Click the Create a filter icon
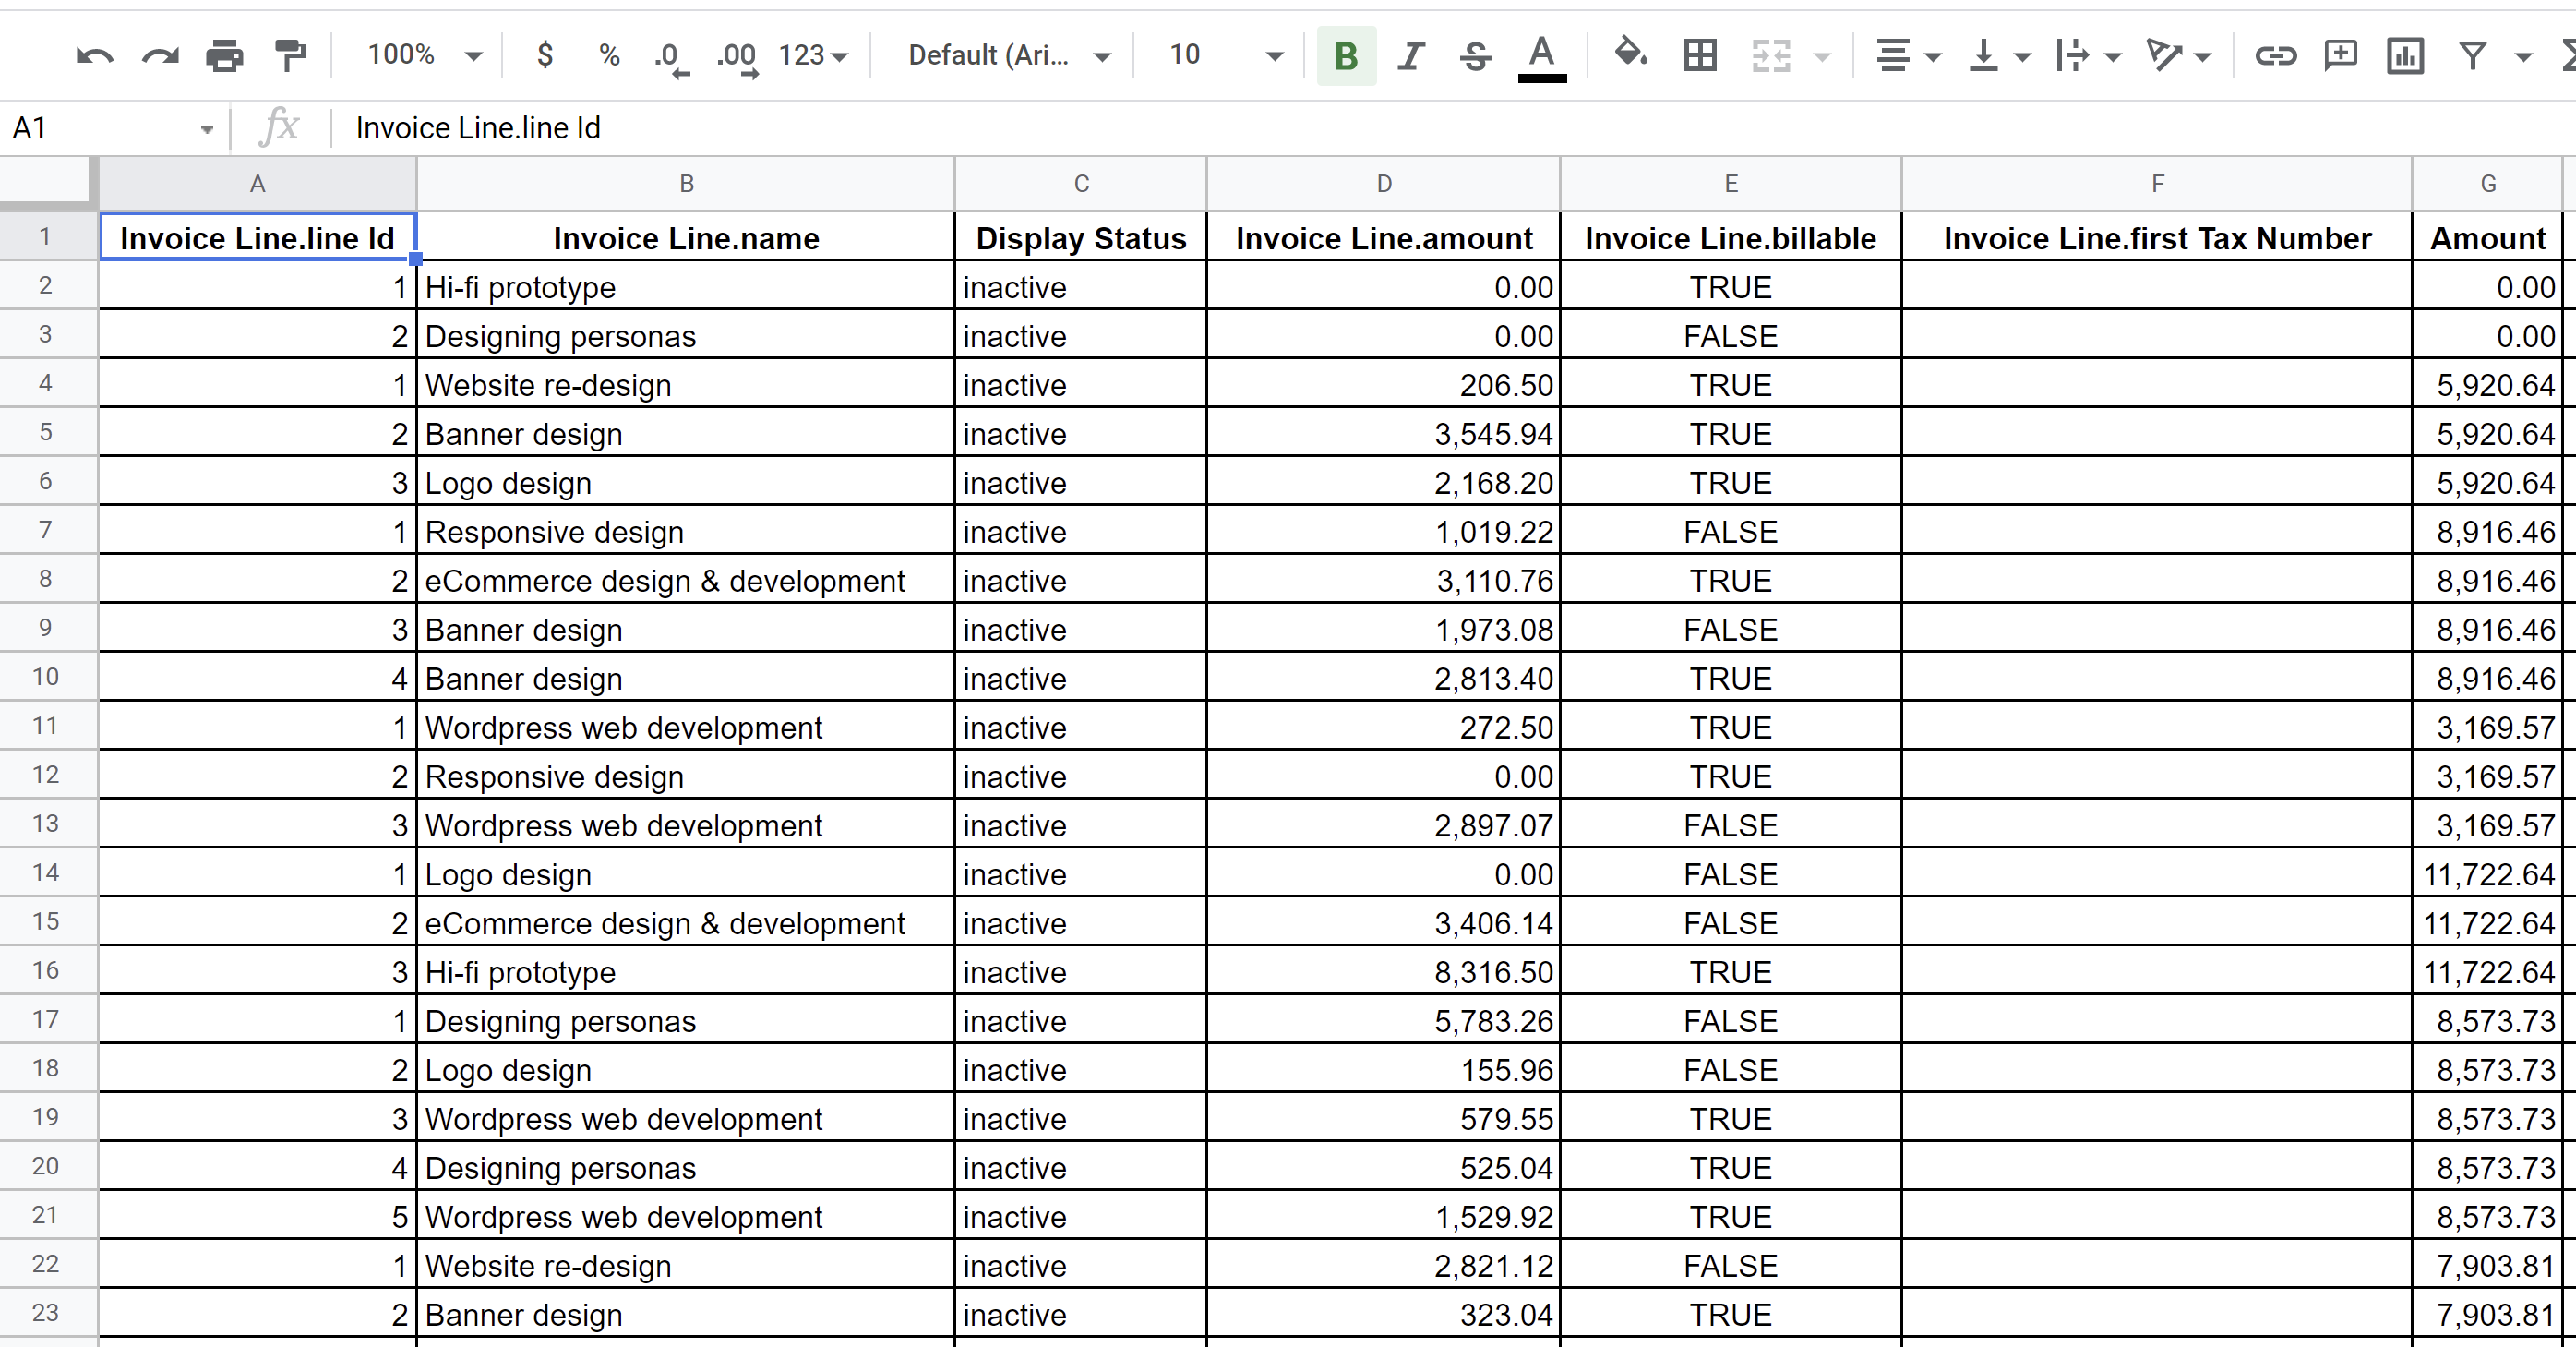Viewport: 2576px width, 1347px height. tap(2473, 56)
